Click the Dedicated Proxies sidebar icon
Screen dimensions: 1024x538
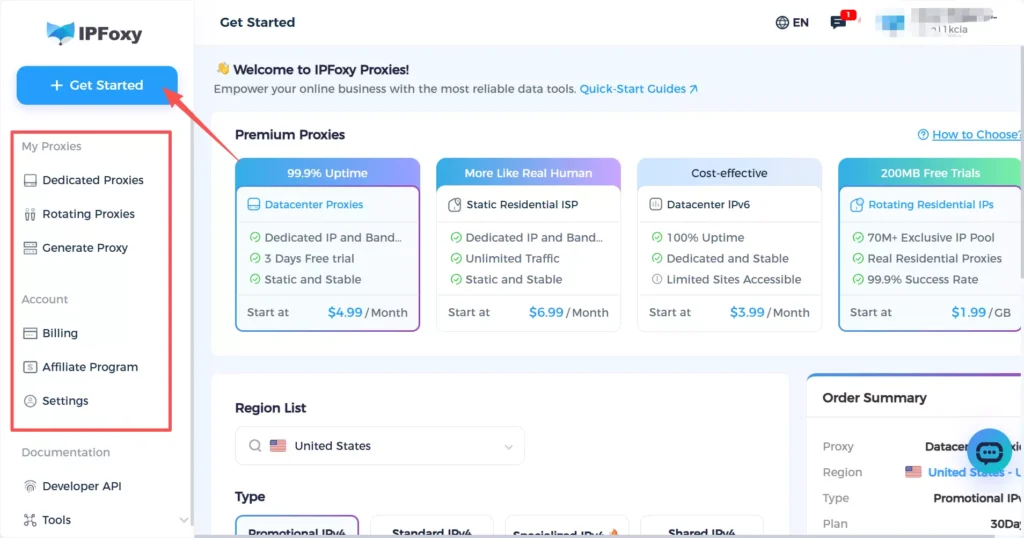[x=30, y=180]
